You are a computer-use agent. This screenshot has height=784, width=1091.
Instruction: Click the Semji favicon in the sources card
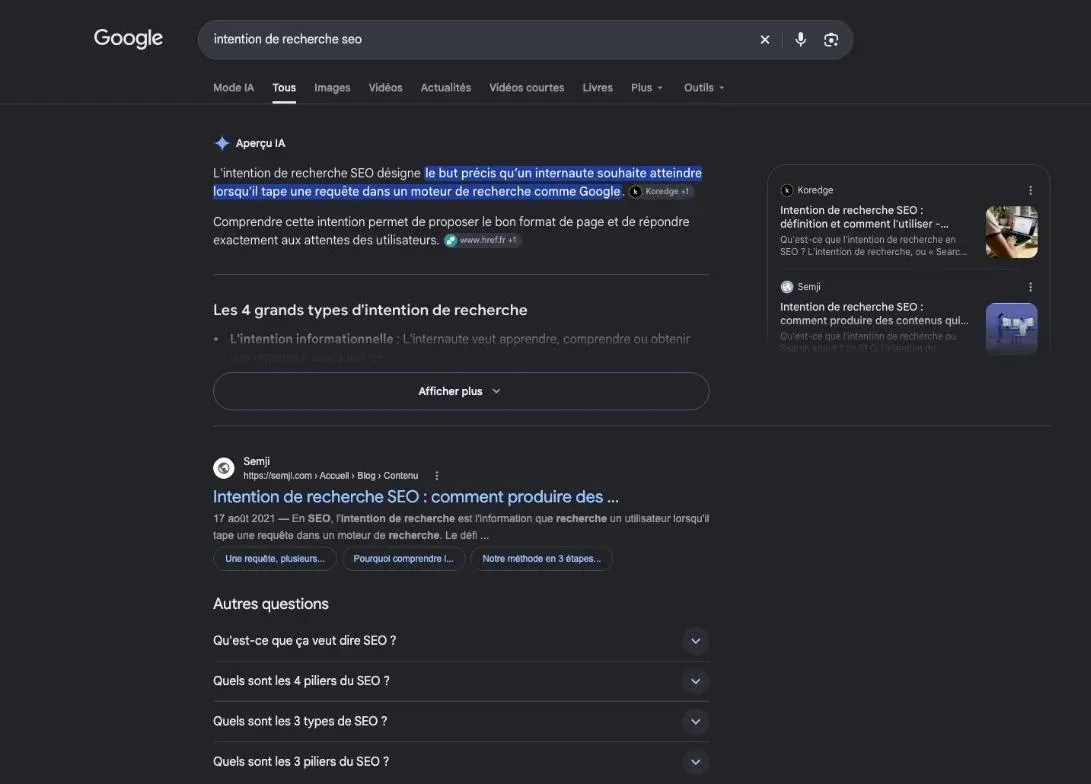click(787, 287)
